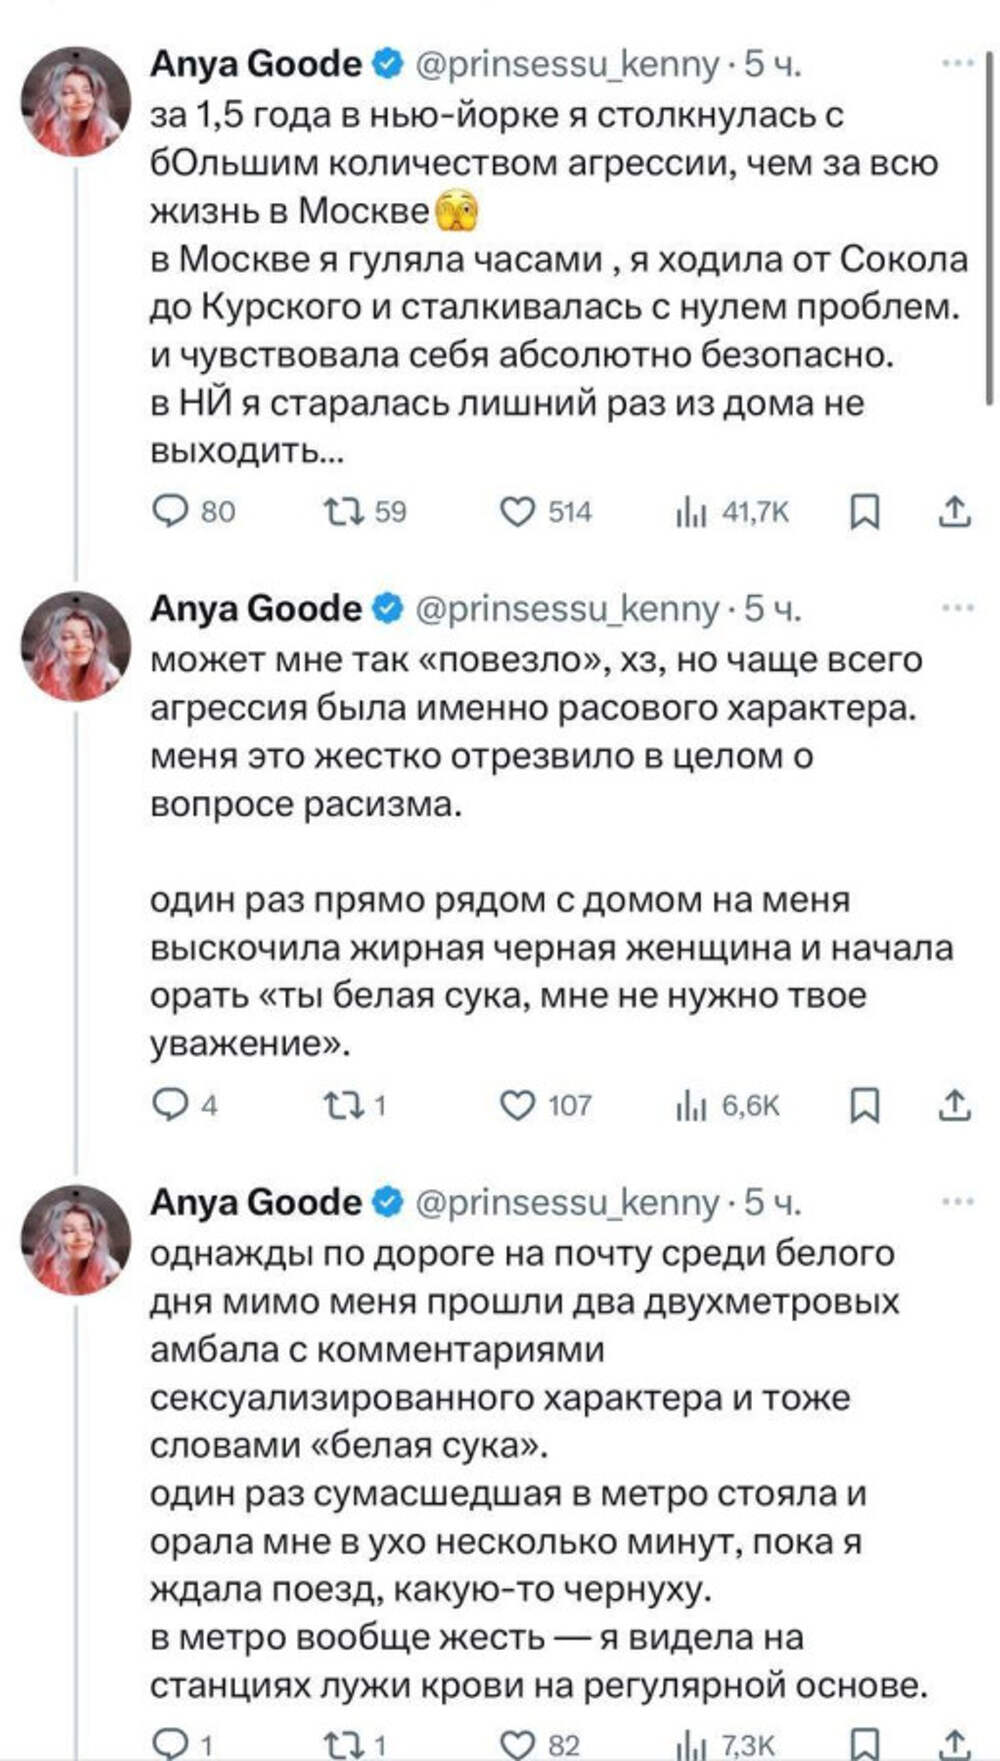Open more options on the second tweet

[x=957, y=608]
